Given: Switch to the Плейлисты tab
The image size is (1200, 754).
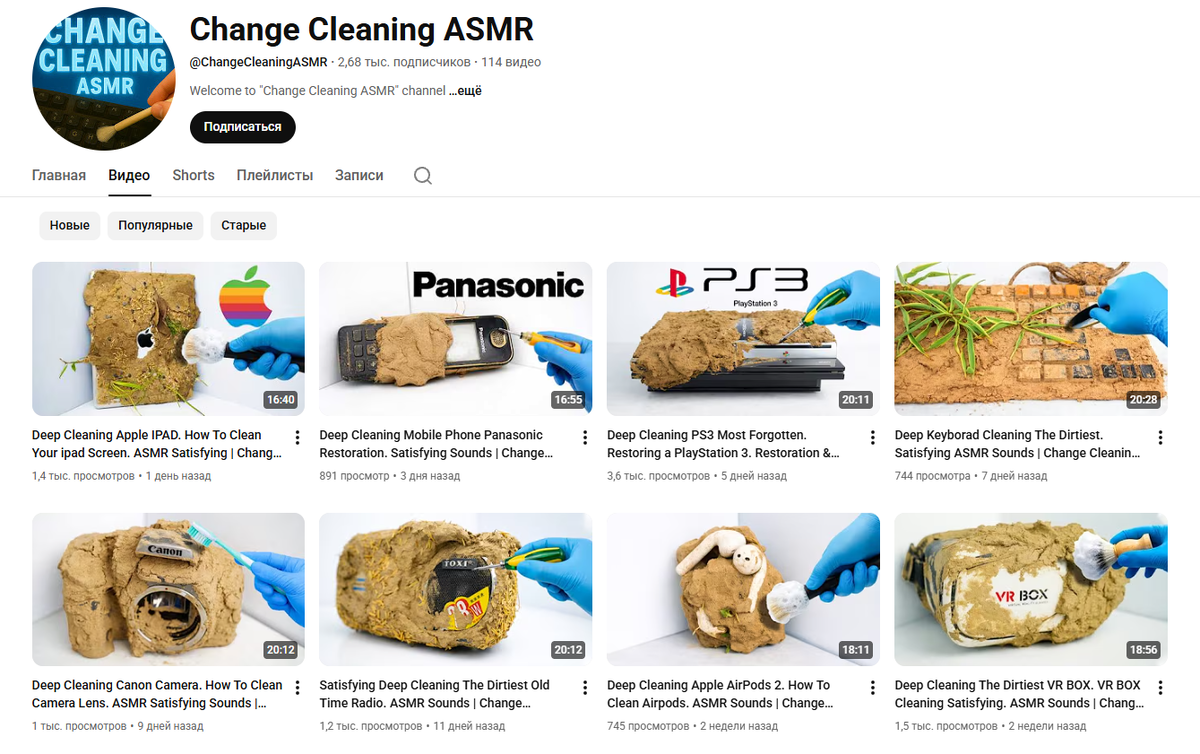Looking at the screenshot, I should click(275, 175).
